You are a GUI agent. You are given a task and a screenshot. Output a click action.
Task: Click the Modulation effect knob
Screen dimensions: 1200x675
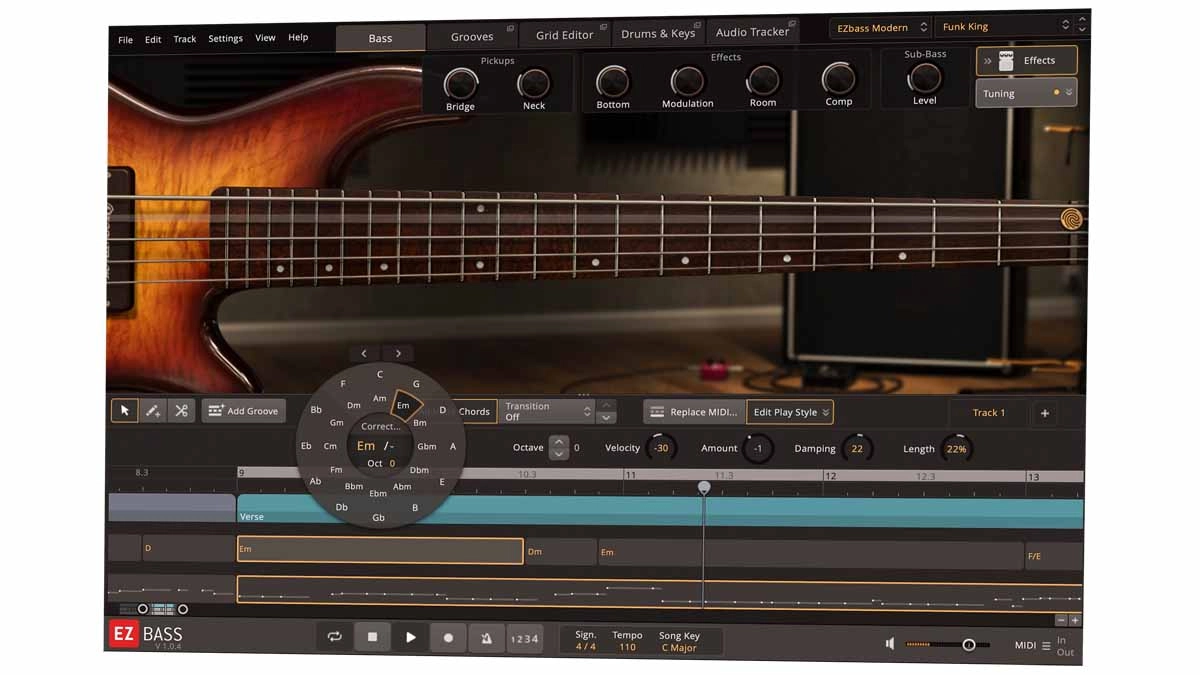[687, 81]
